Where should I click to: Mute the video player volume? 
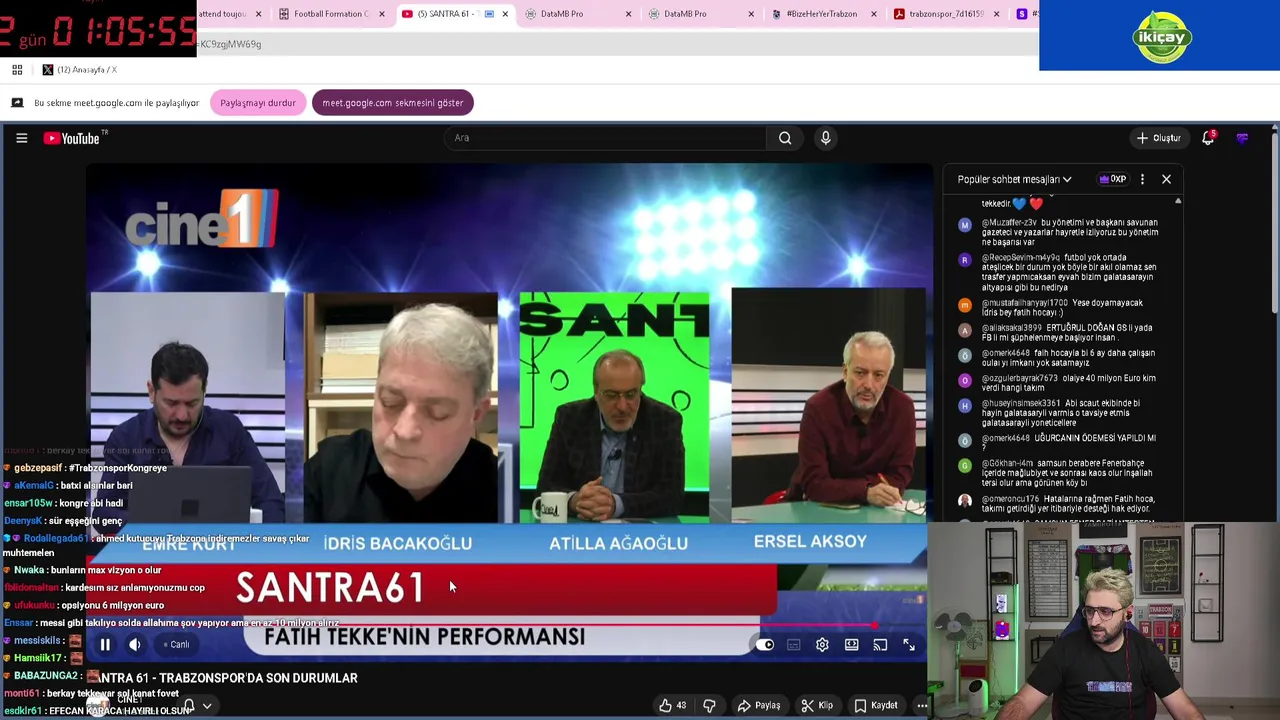pyautogui.click(x=135, y=645)
